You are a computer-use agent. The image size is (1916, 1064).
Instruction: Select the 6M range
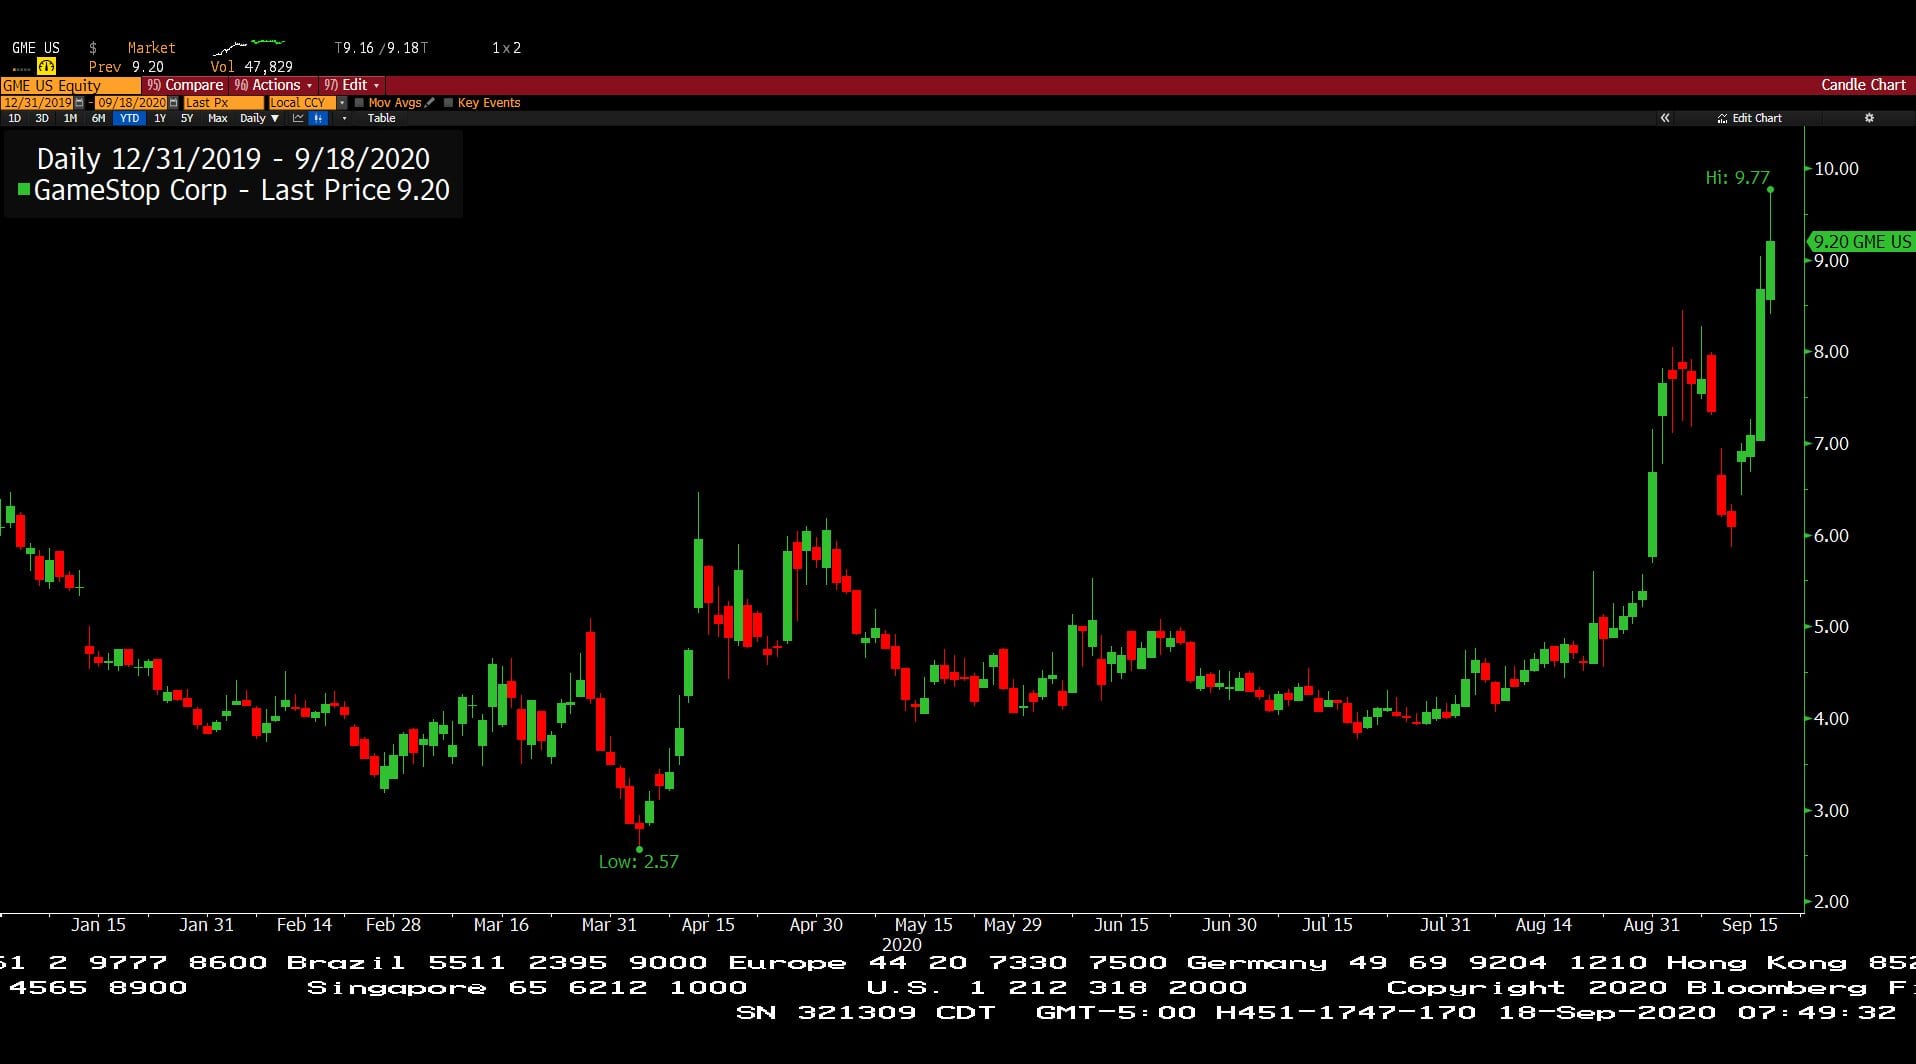coord(98,118)
